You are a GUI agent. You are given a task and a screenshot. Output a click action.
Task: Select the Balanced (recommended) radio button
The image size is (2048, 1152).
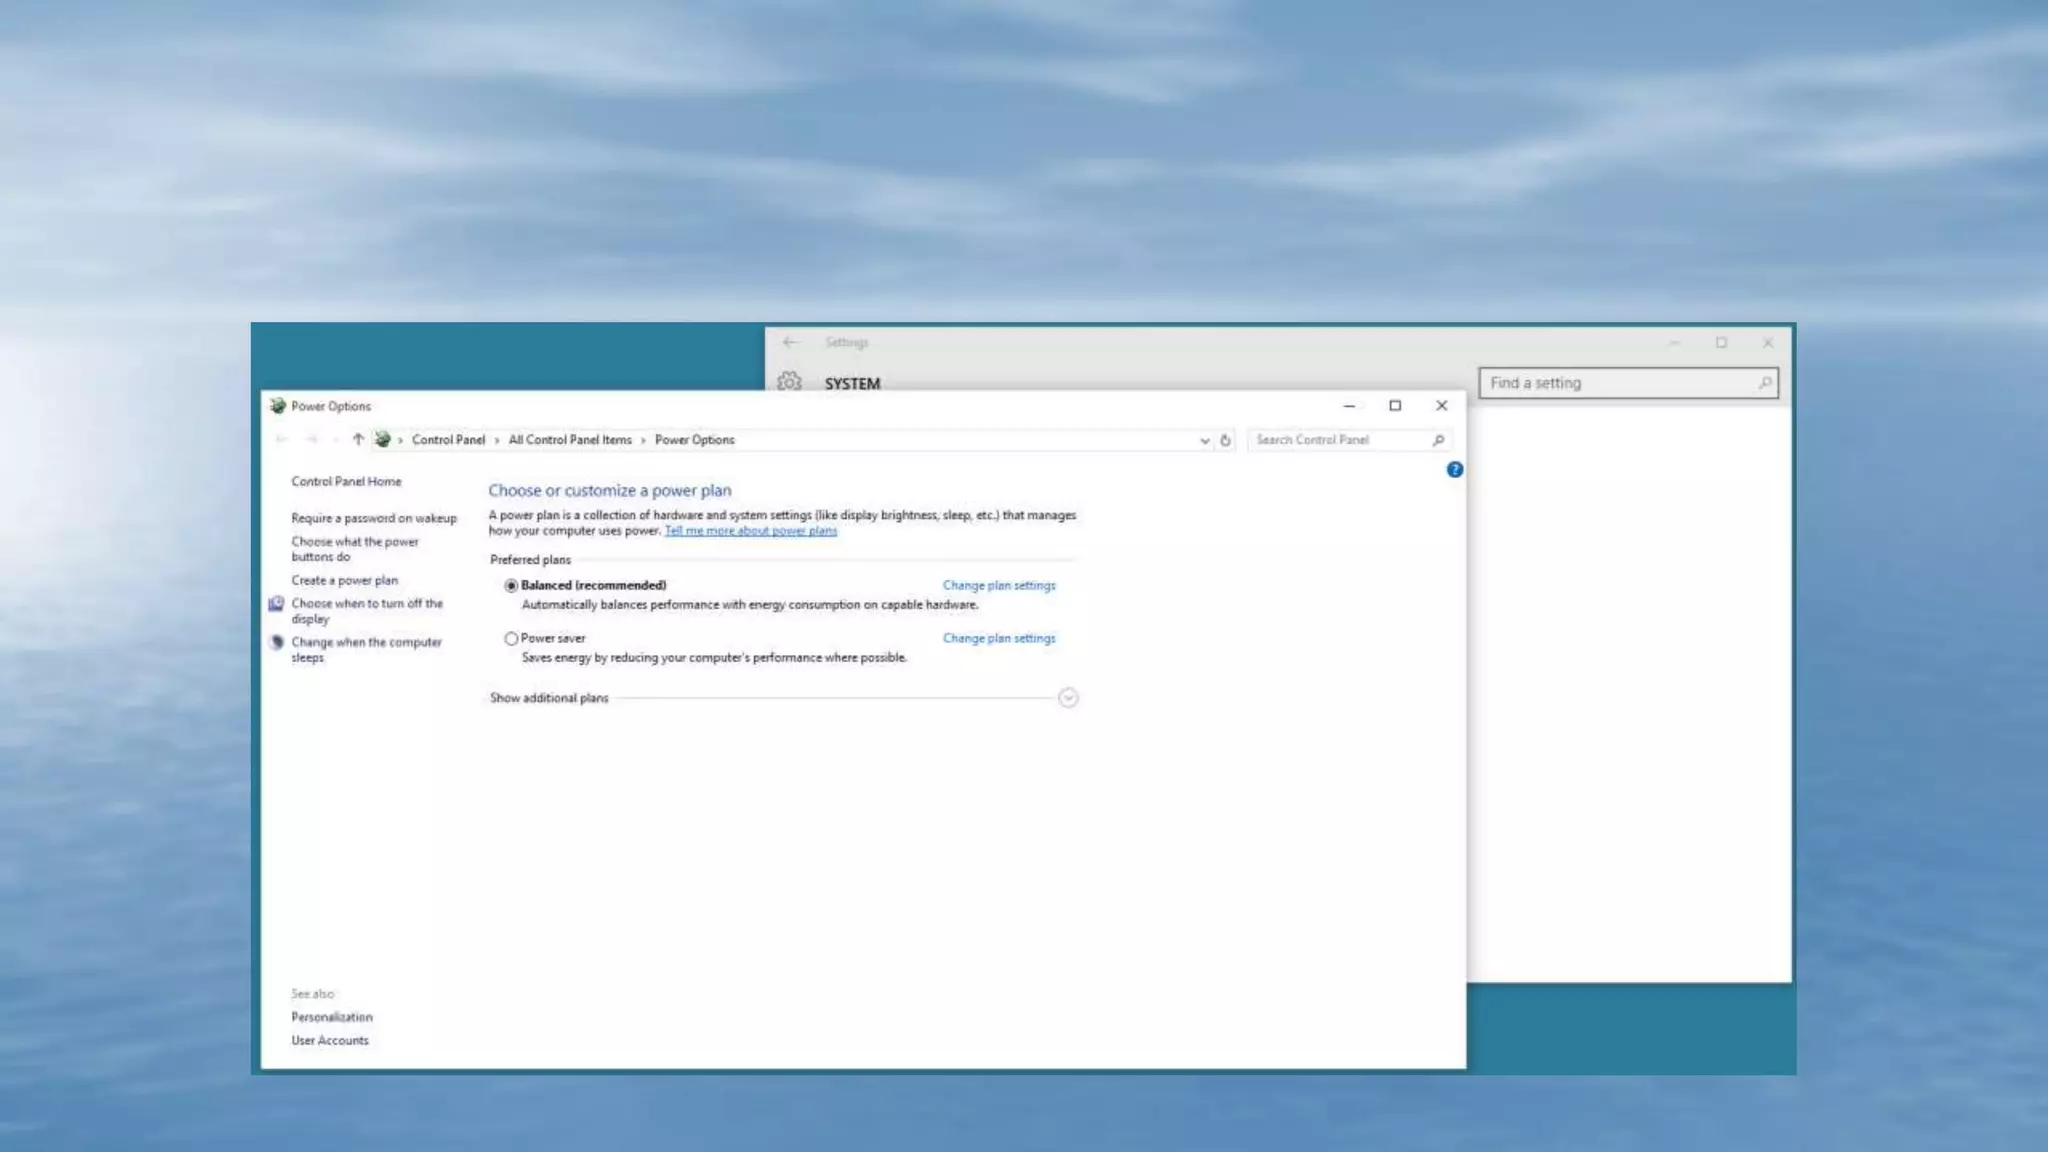click(511, 586)
